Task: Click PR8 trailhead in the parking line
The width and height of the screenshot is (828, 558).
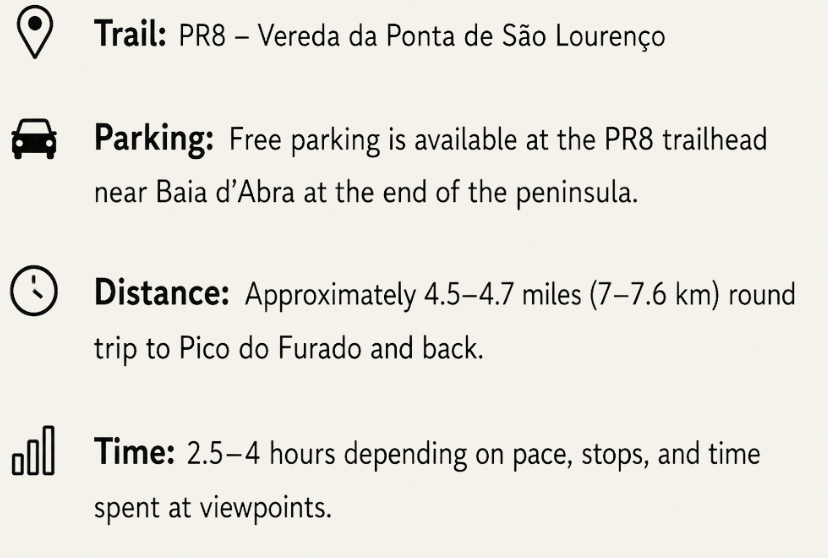Action: [x=685, y=139]
